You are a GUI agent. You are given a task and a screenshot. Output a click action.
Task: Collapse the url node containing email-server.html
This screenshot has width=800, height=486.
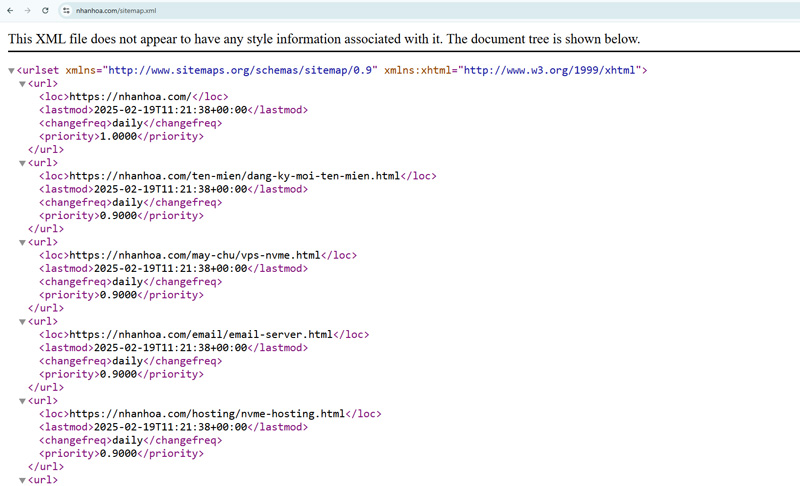click(22, 322)
